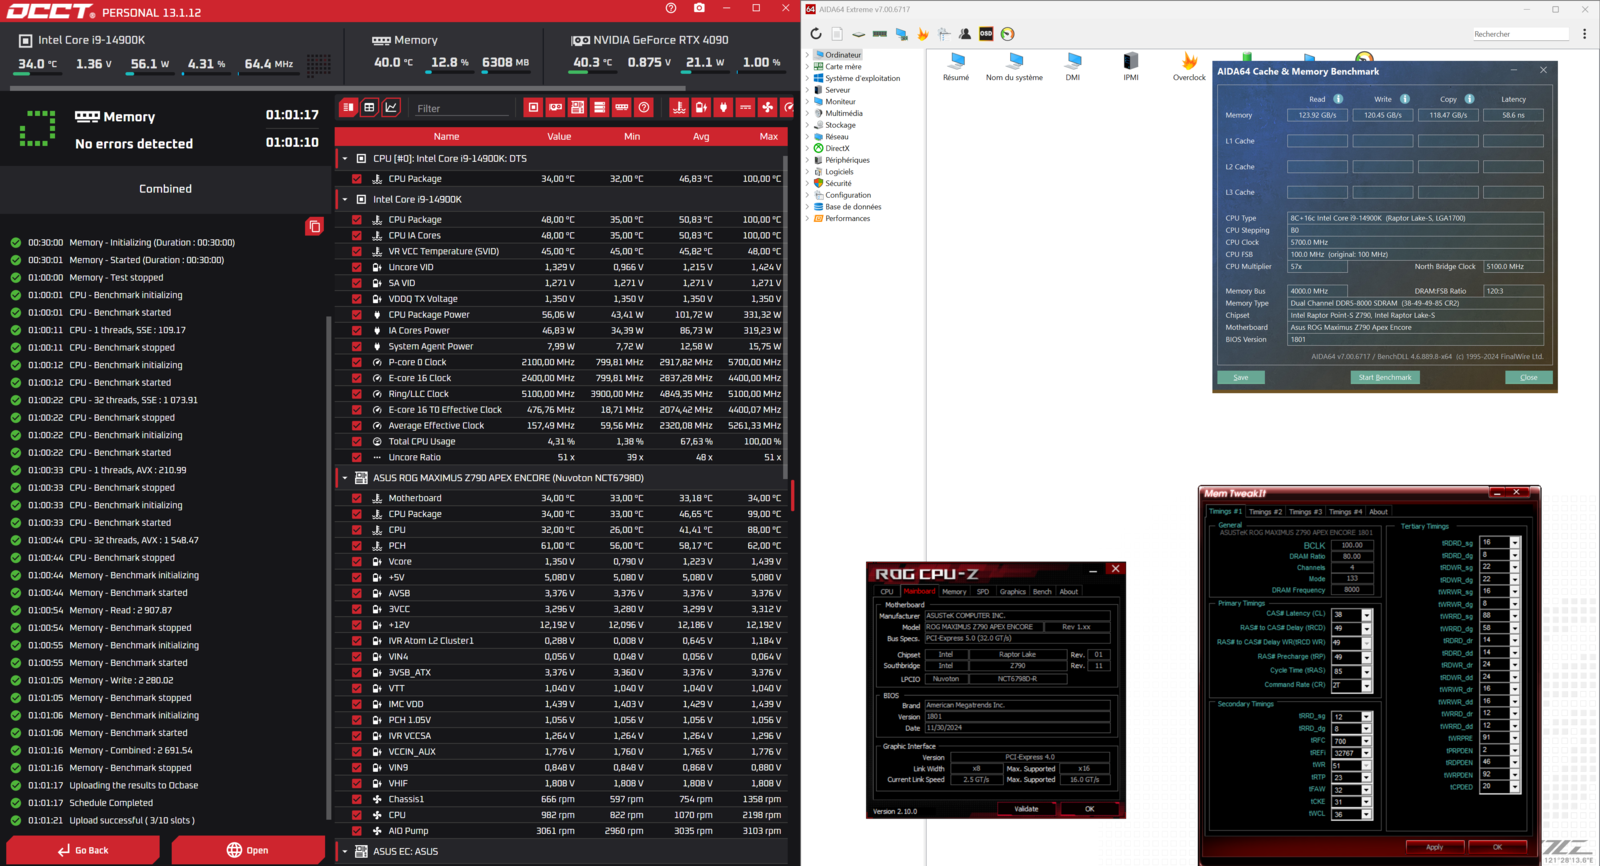This screenshot has height=866, width=1600.
Task: Toggle storage sensor filter icon in OCCT
Action: coord(599,107)
